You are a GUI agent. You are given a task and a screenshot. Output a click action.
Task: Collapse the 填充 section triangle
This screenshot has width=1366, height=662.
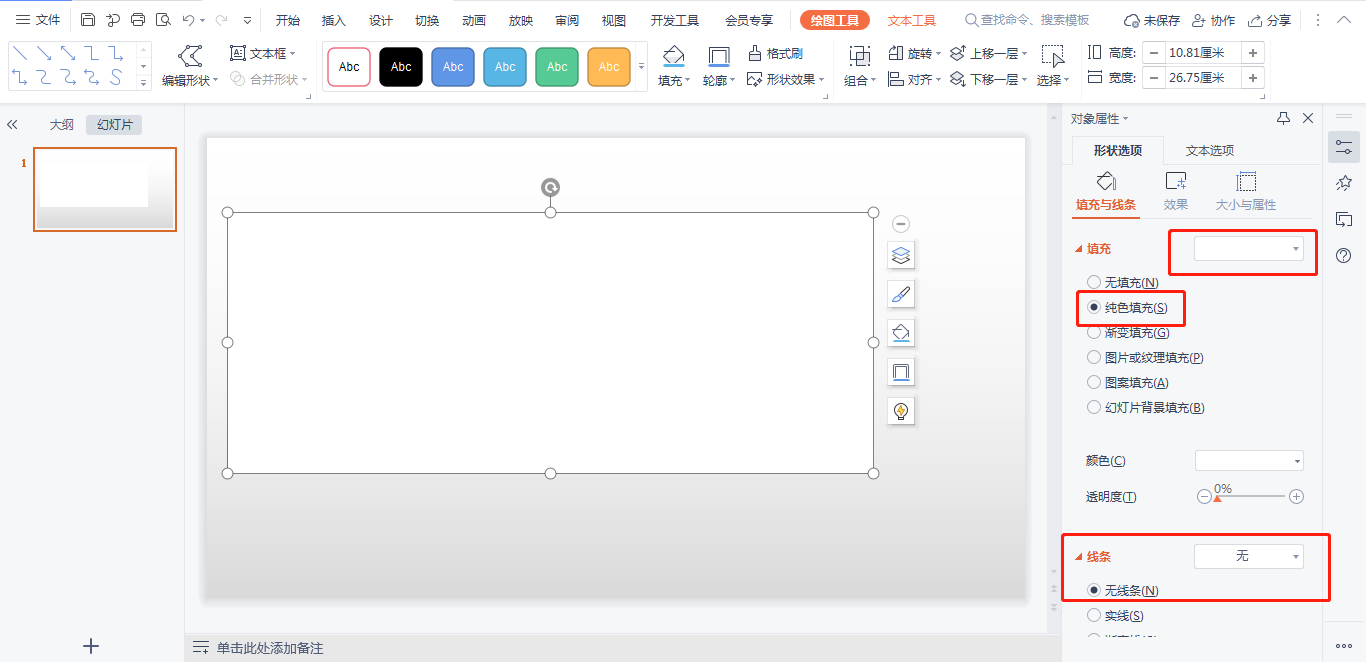pos(1079,249)
